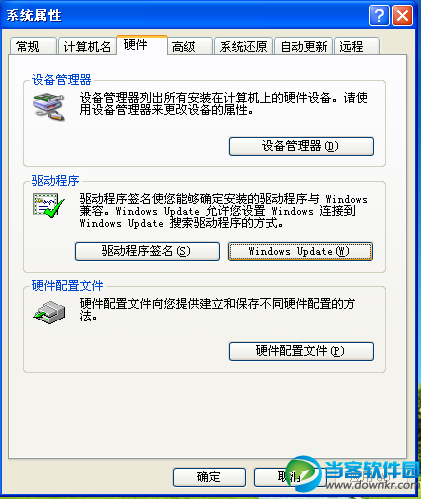Open the 系统还原 tab
This screenshot has width=421, height=499.
(243, 46)
